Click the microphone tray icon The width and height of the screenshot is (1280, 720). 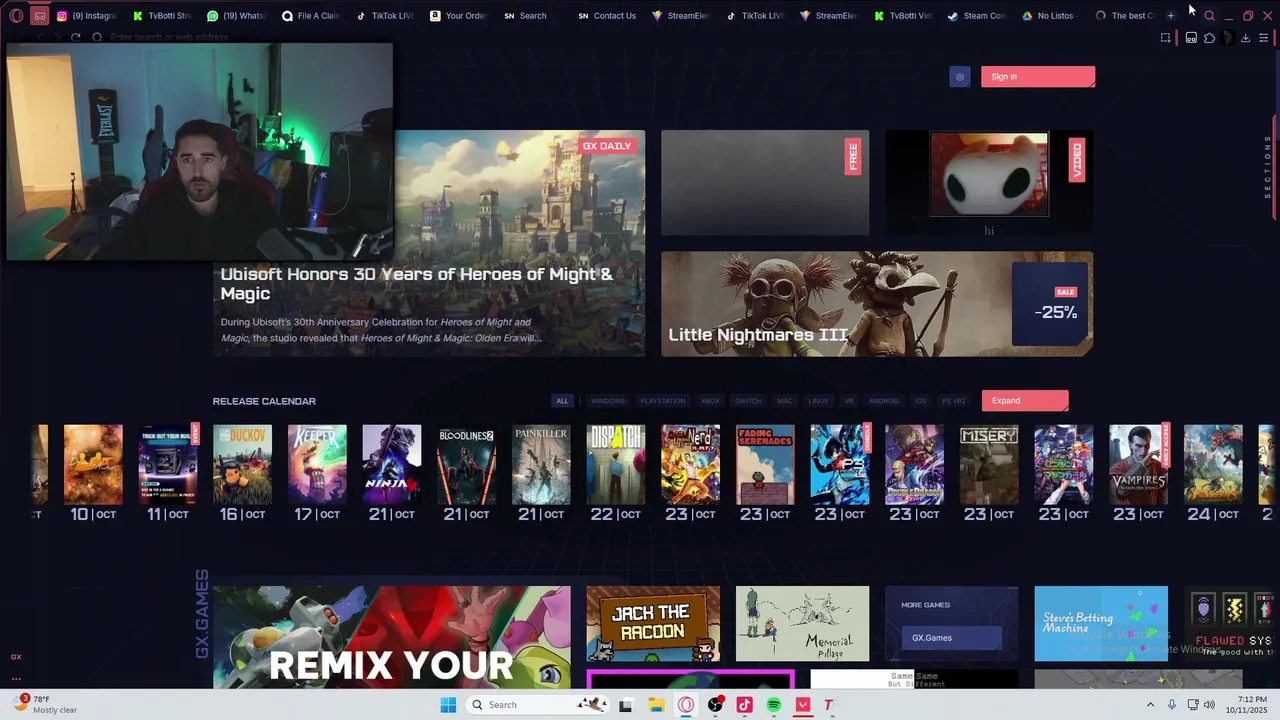coord(1172,705)
